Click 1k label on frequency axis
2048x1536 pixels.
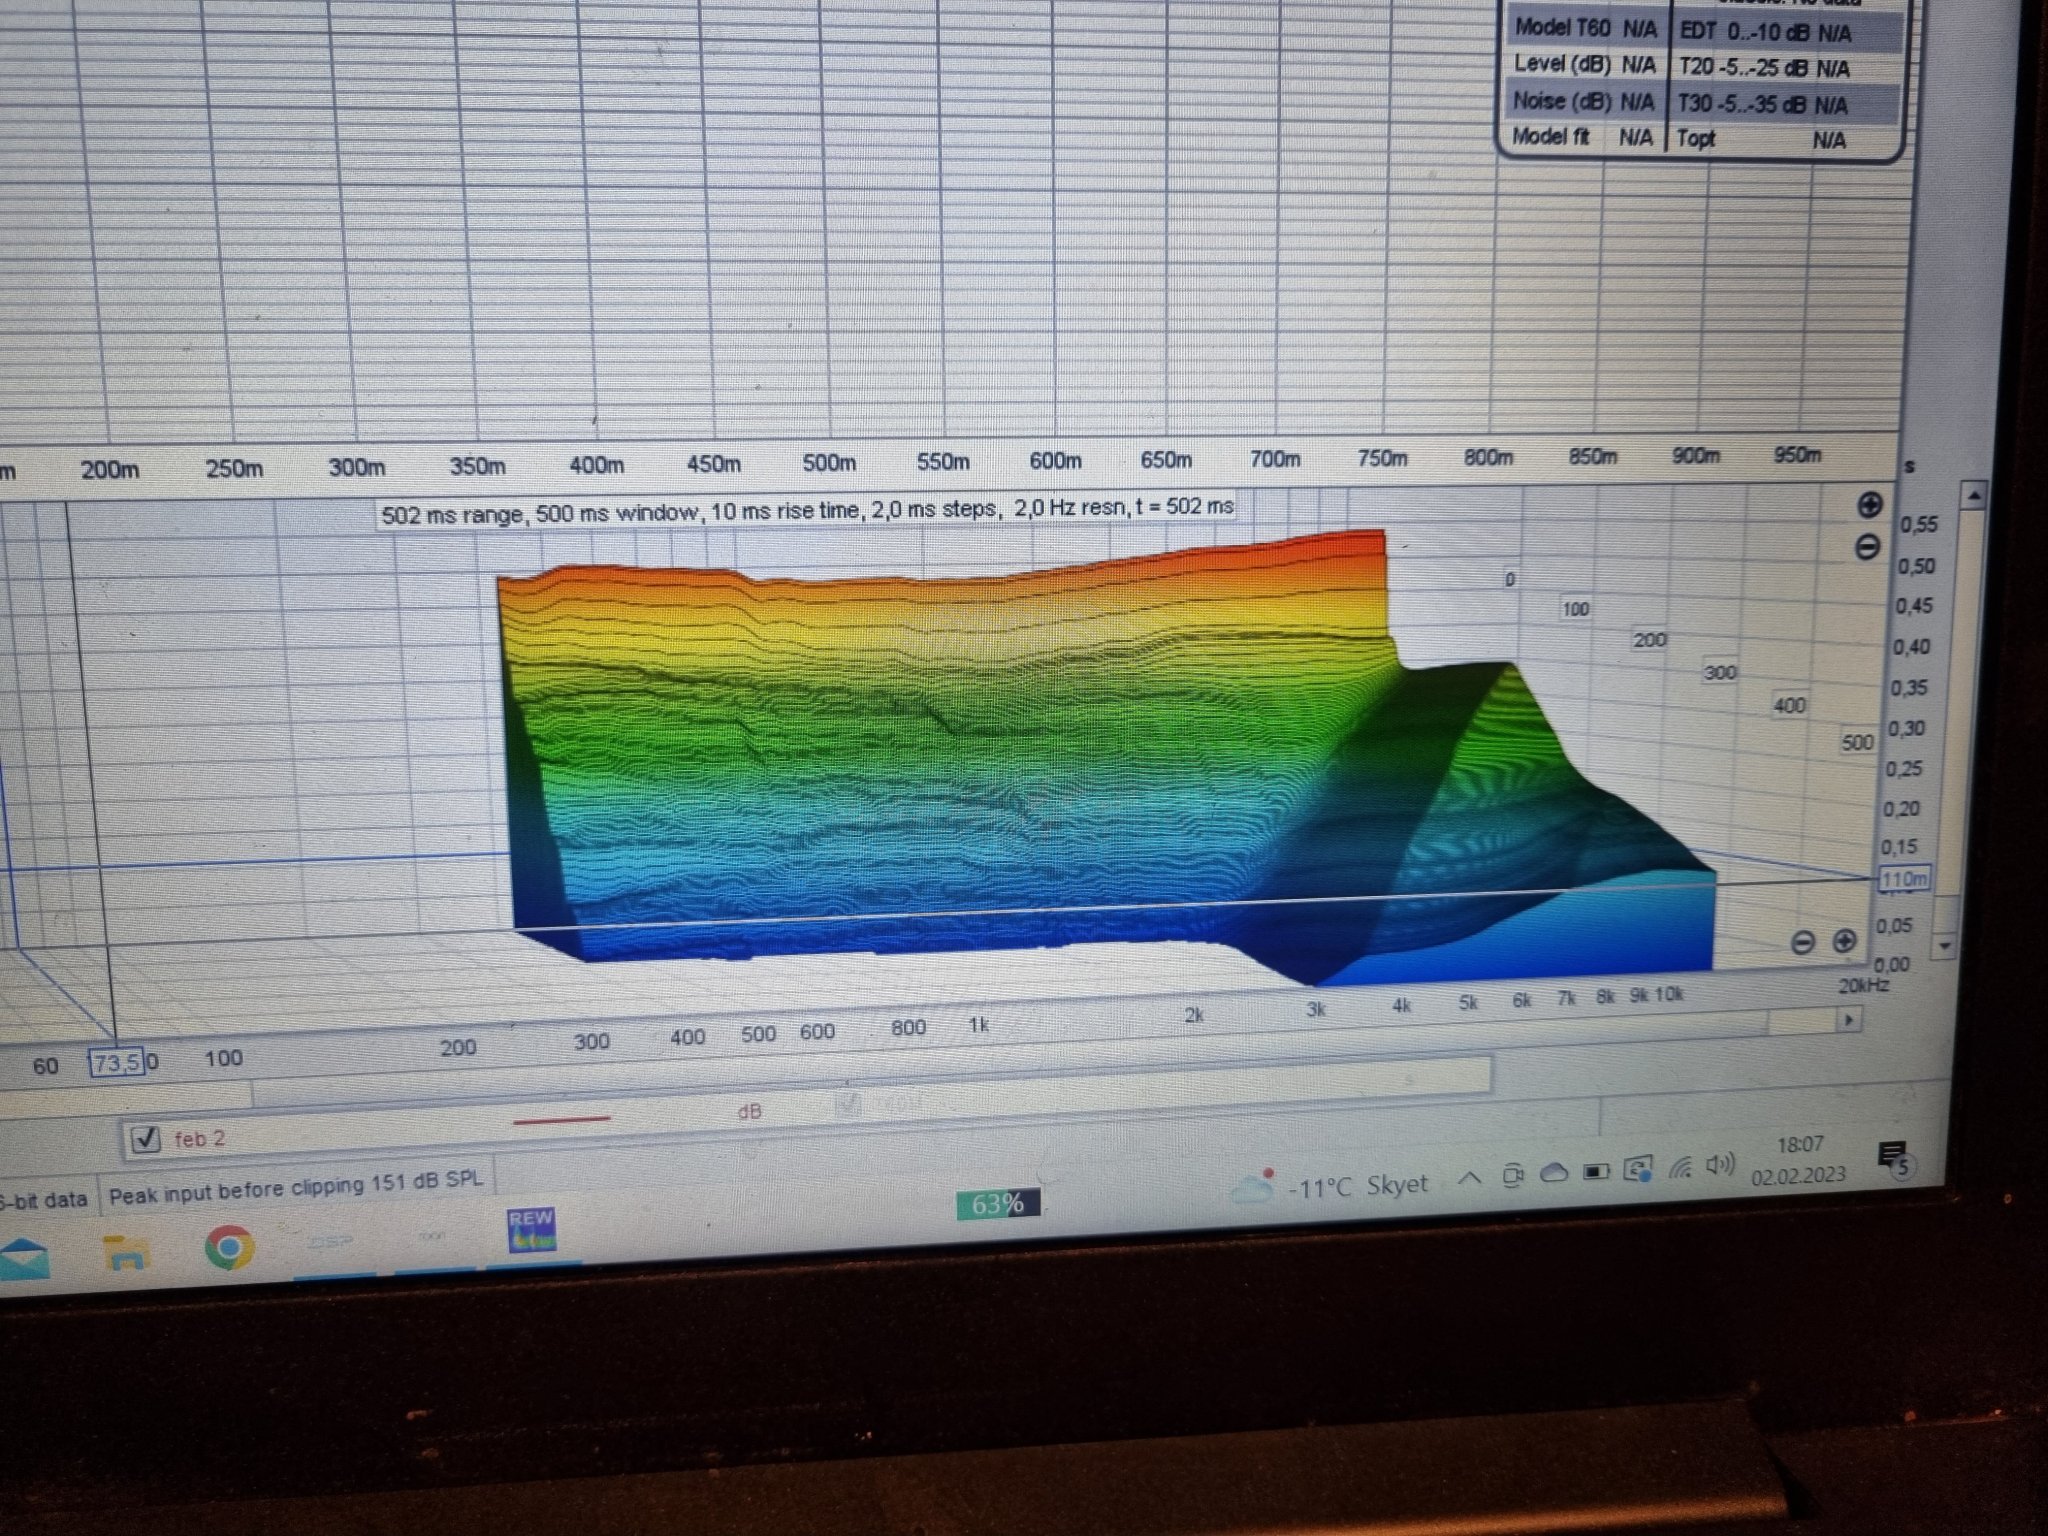(x=979, y=1025)
